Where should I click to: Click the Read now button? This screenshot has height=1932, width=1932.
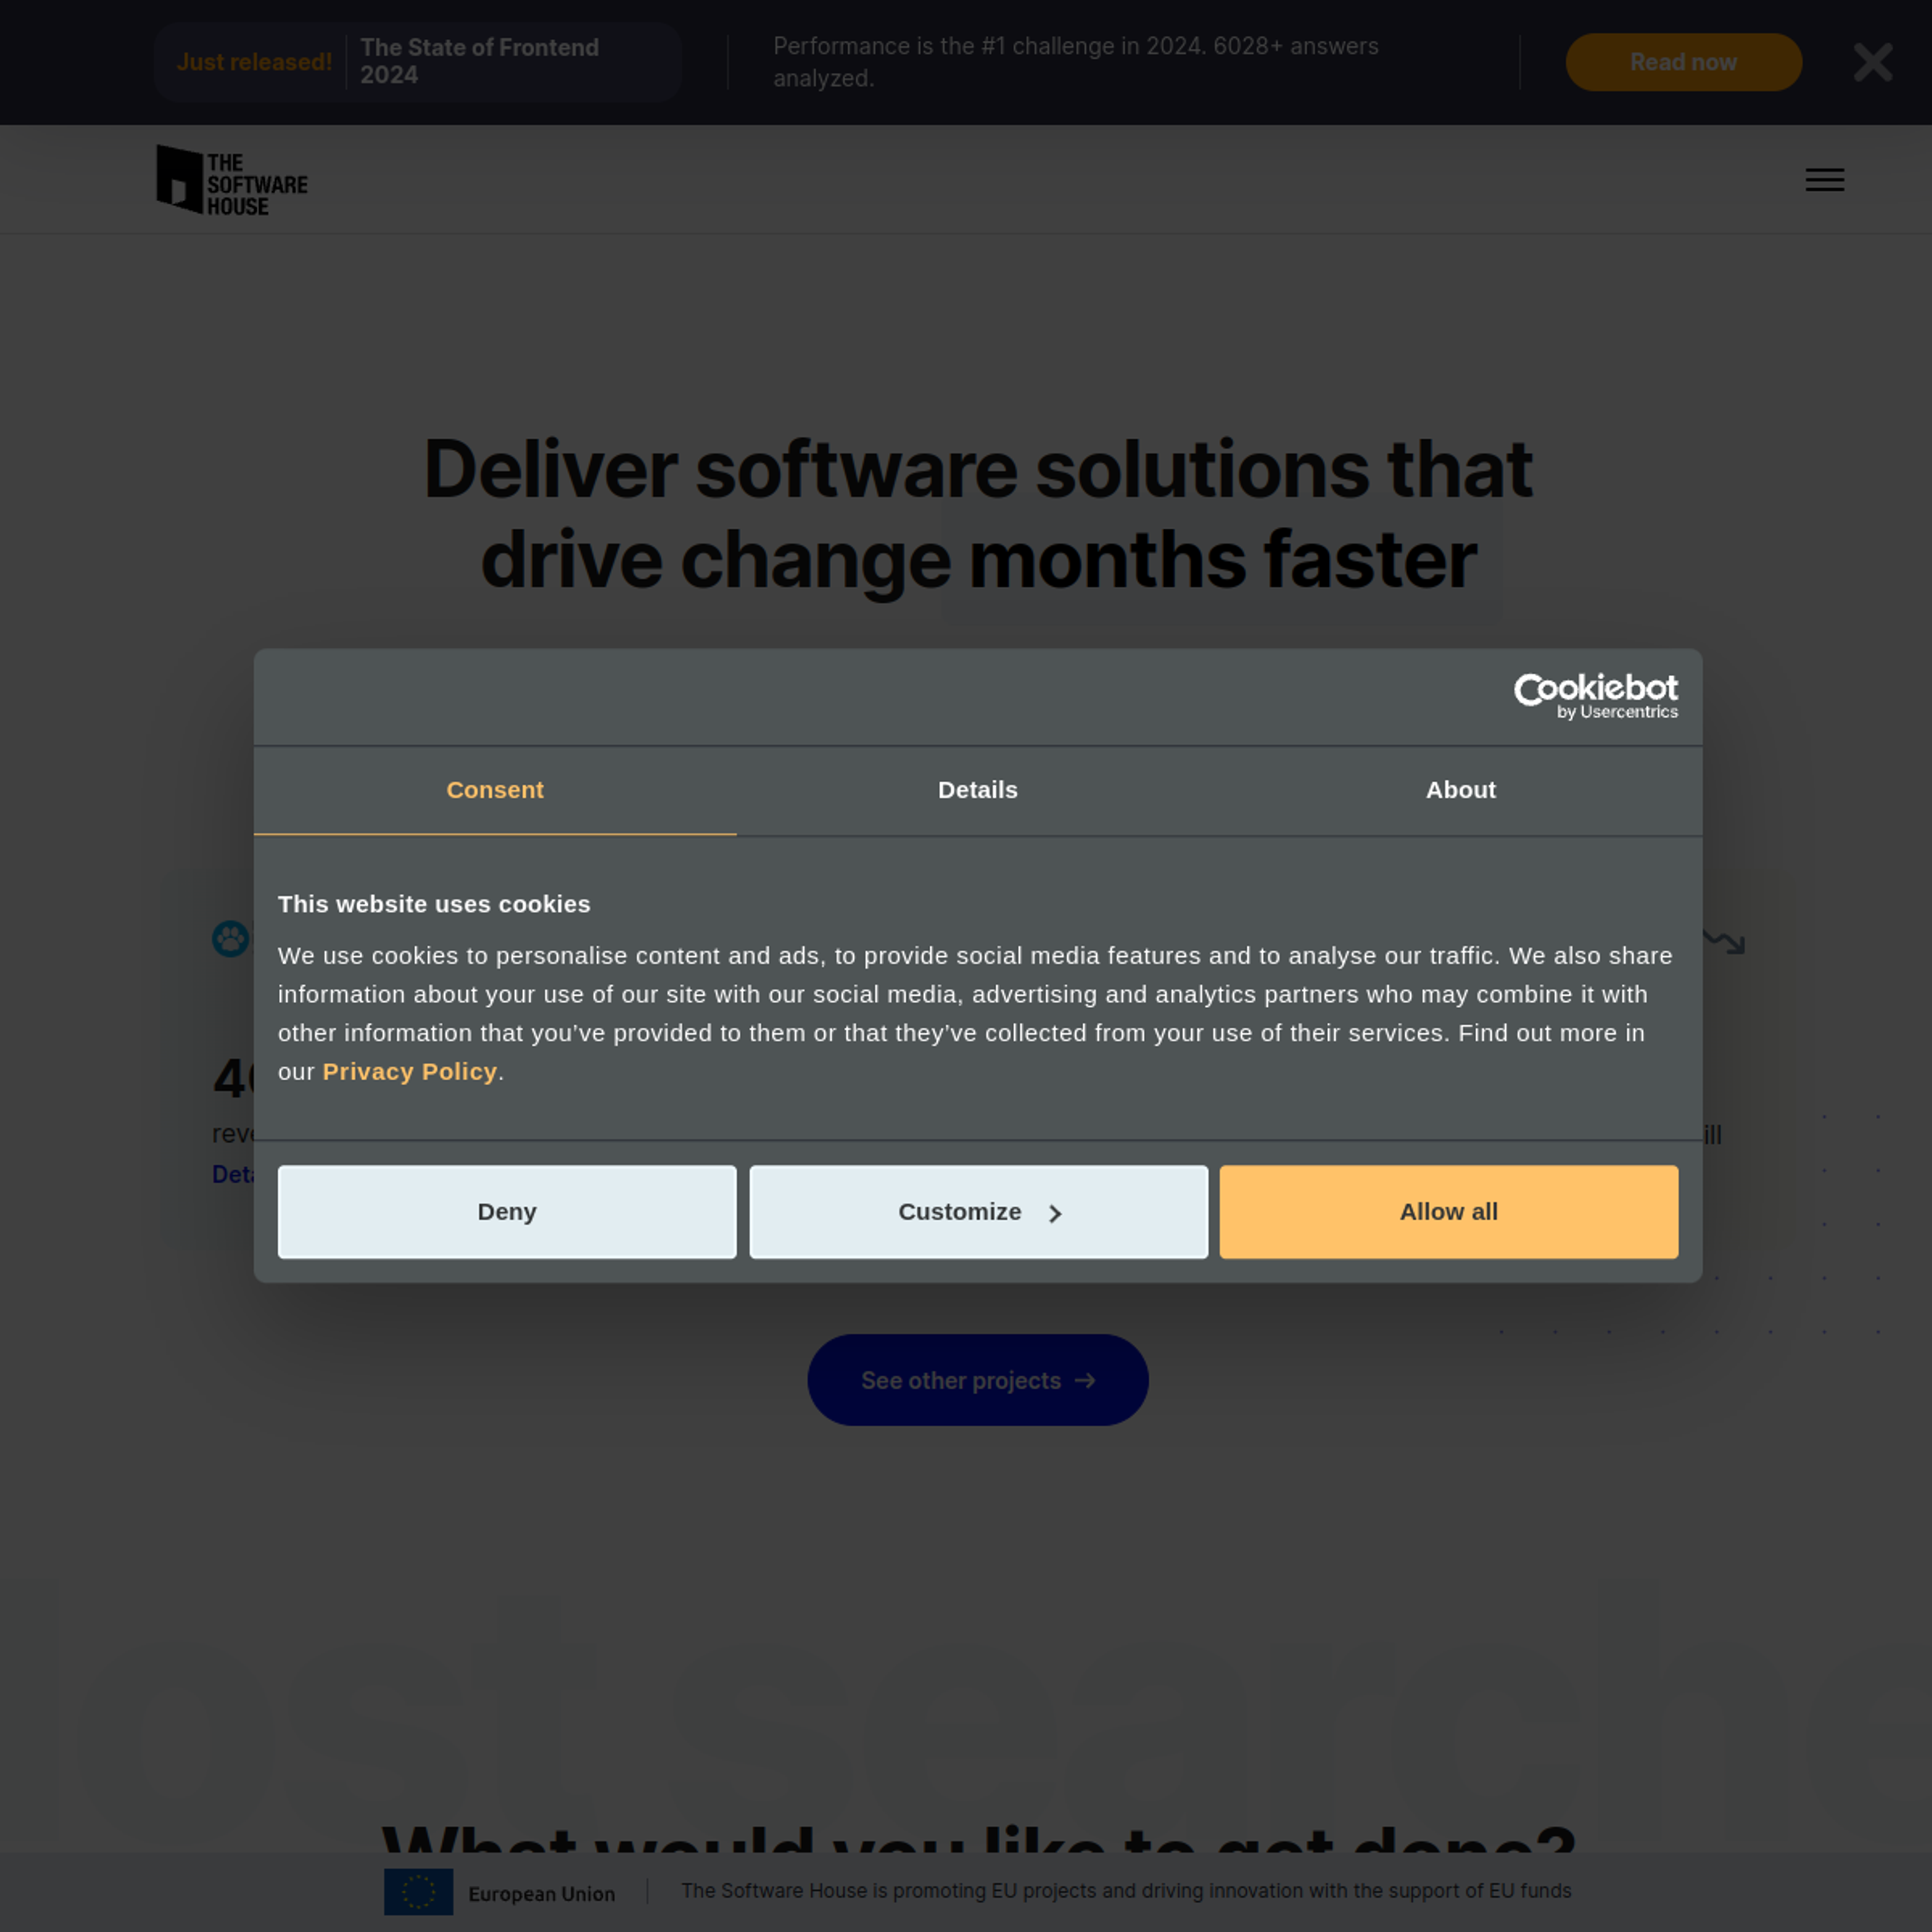(x=1682, y=62)
